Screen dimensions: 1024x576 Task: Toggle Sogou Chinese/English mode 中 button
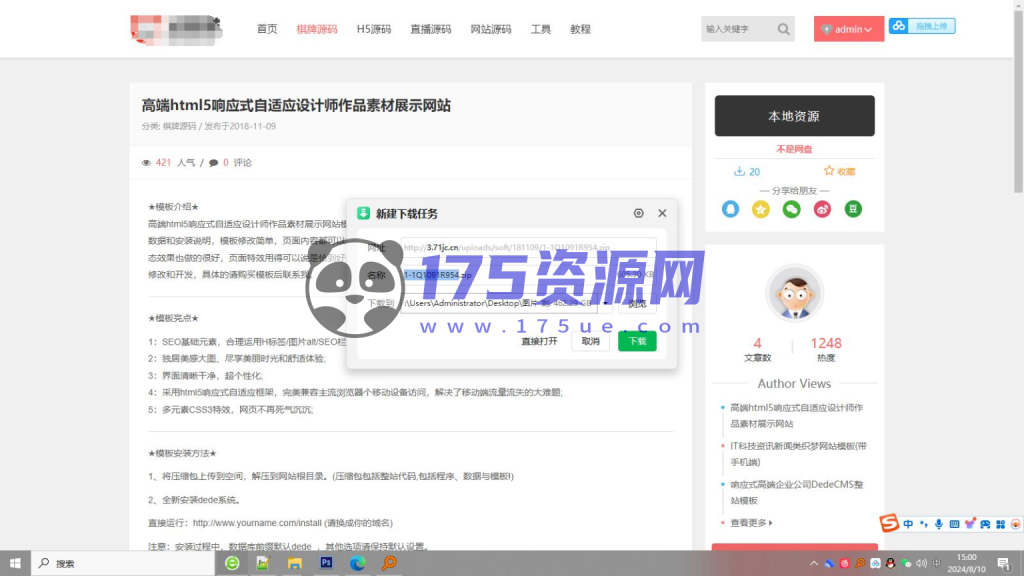click(908, 524)
